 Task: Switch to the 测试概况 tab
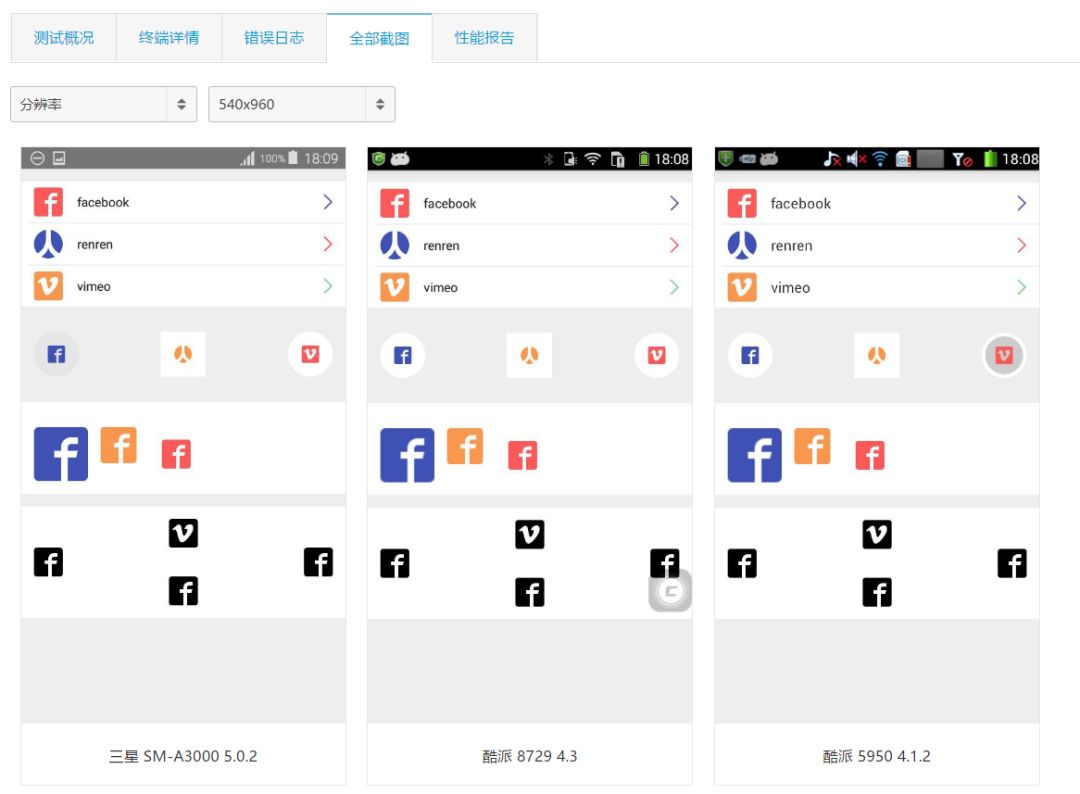[63, 38]
